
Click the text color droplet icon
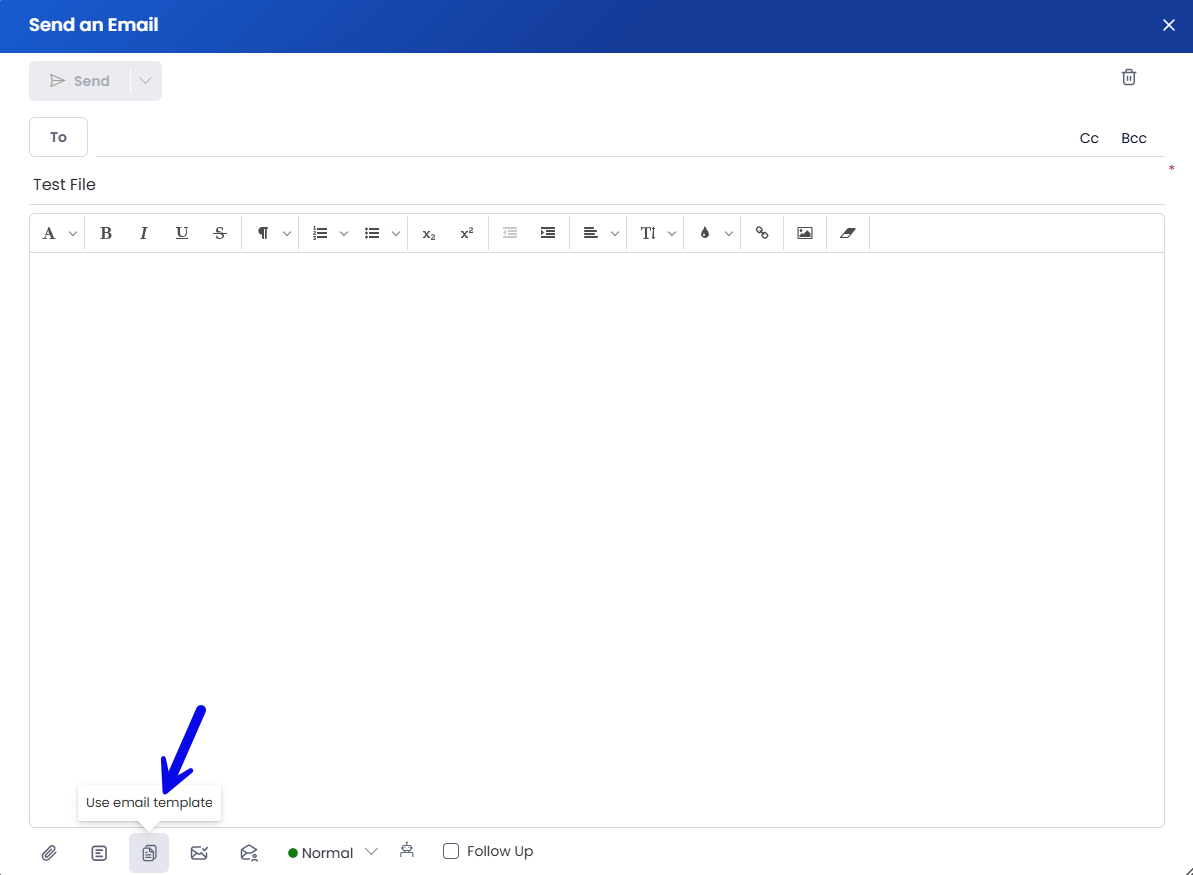pyautogui.click(x=705, y=234)
